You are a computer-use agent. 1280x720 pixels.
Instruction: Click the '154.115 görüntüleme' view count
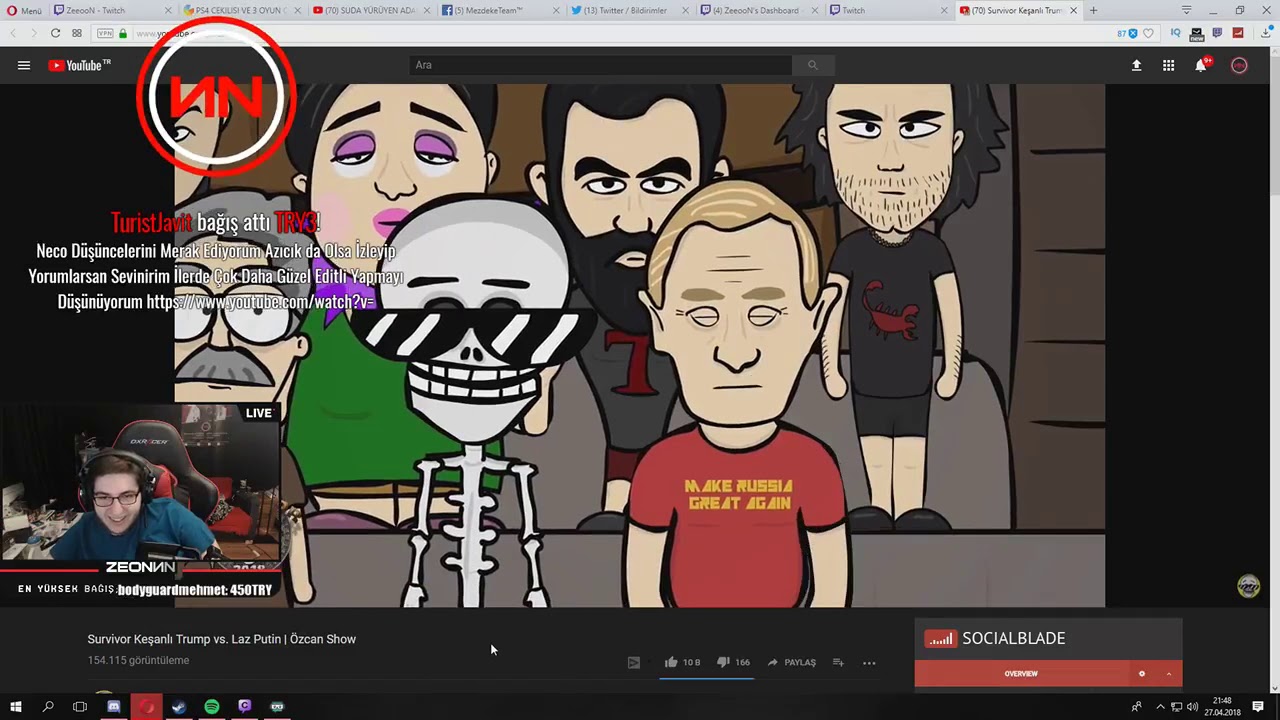(x=138, y=660)
